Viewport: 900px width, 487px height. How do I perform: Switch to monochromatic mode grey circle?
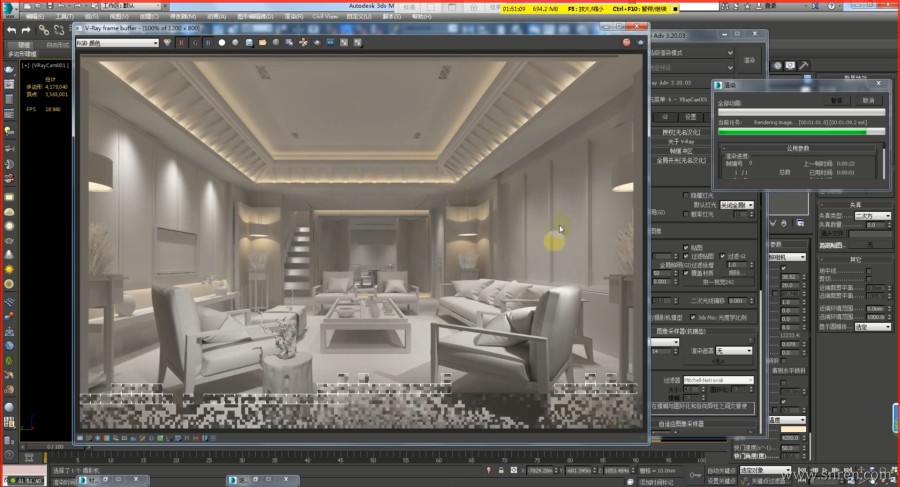coord(235,42)
